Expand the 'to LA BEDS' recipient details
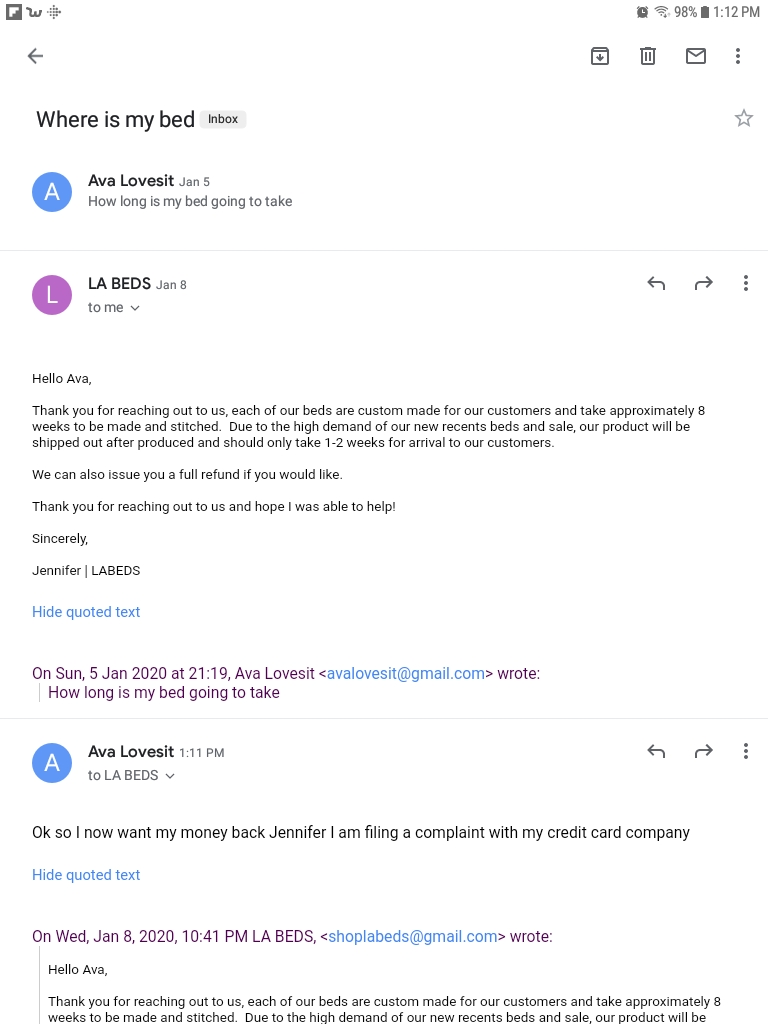 (131, 776)
